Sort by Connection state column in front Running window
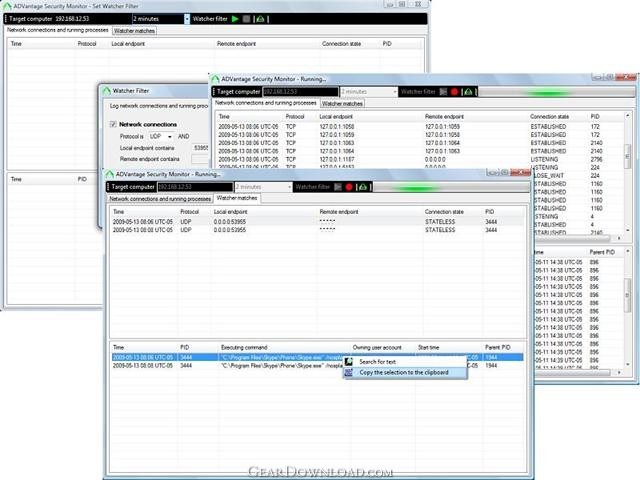 click(444, 212)
